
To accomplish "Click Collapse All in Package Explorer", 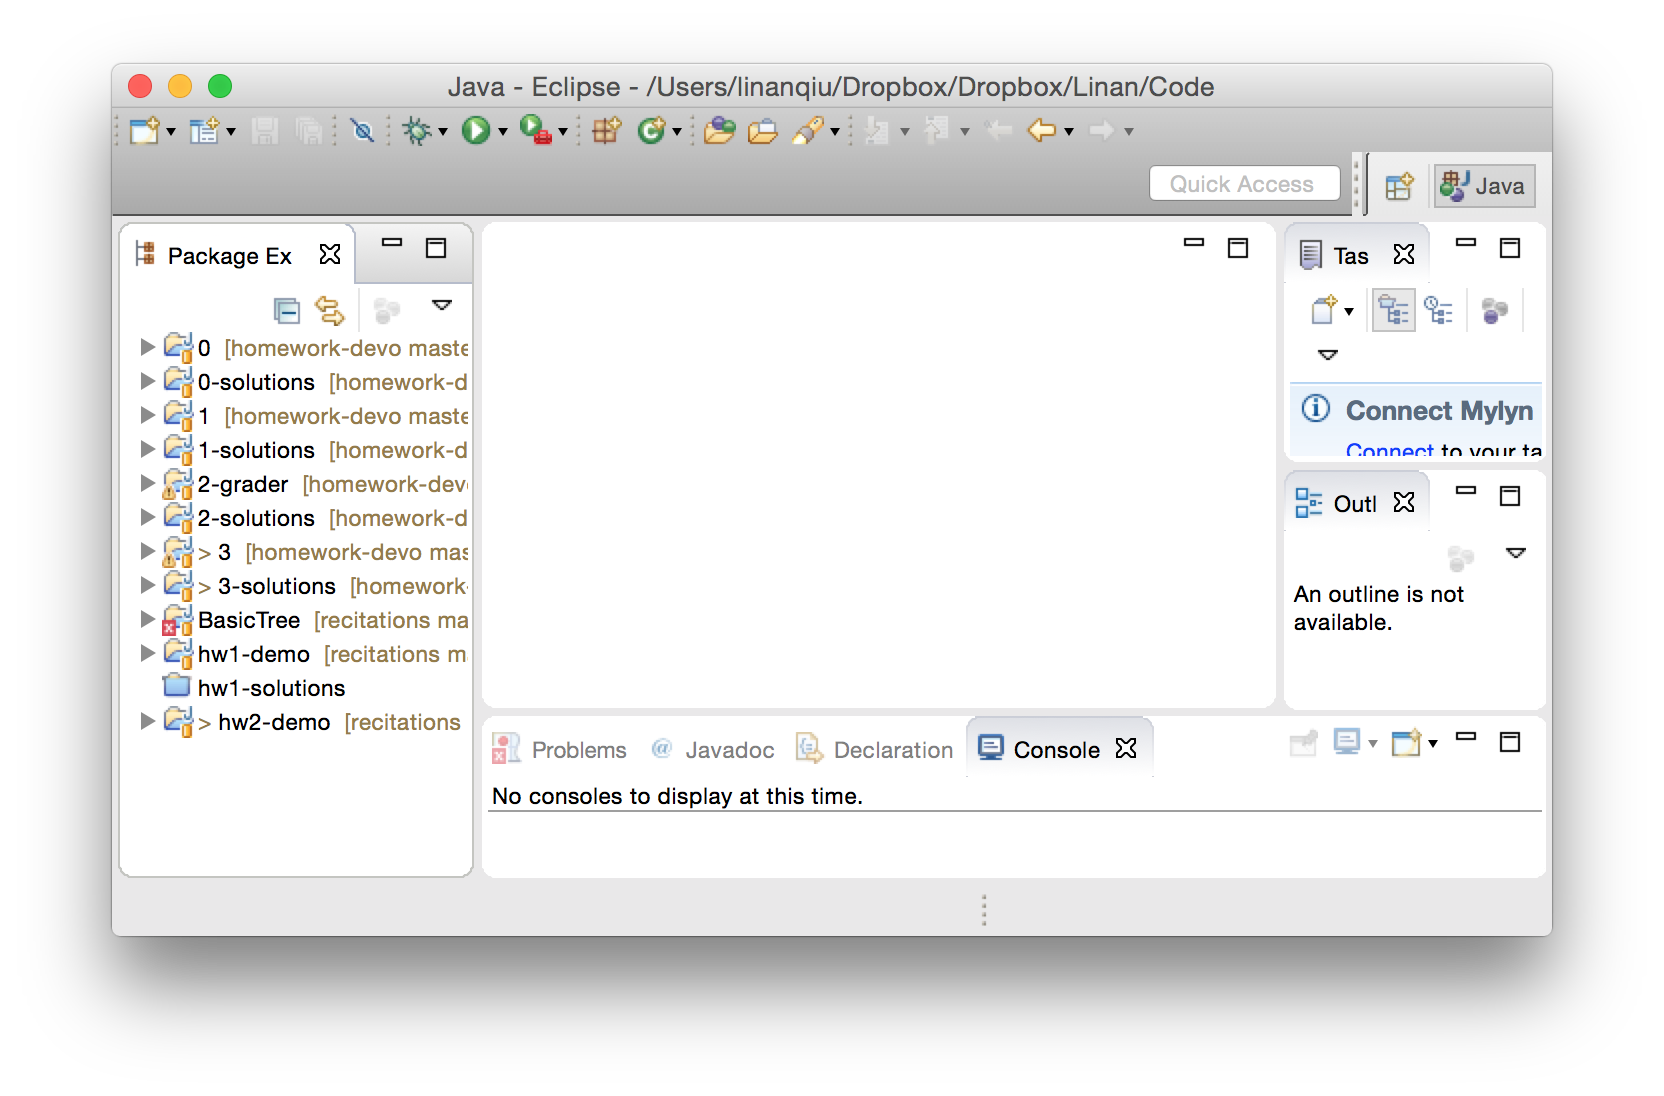I will pyautogui.click(x=287, y=311).
